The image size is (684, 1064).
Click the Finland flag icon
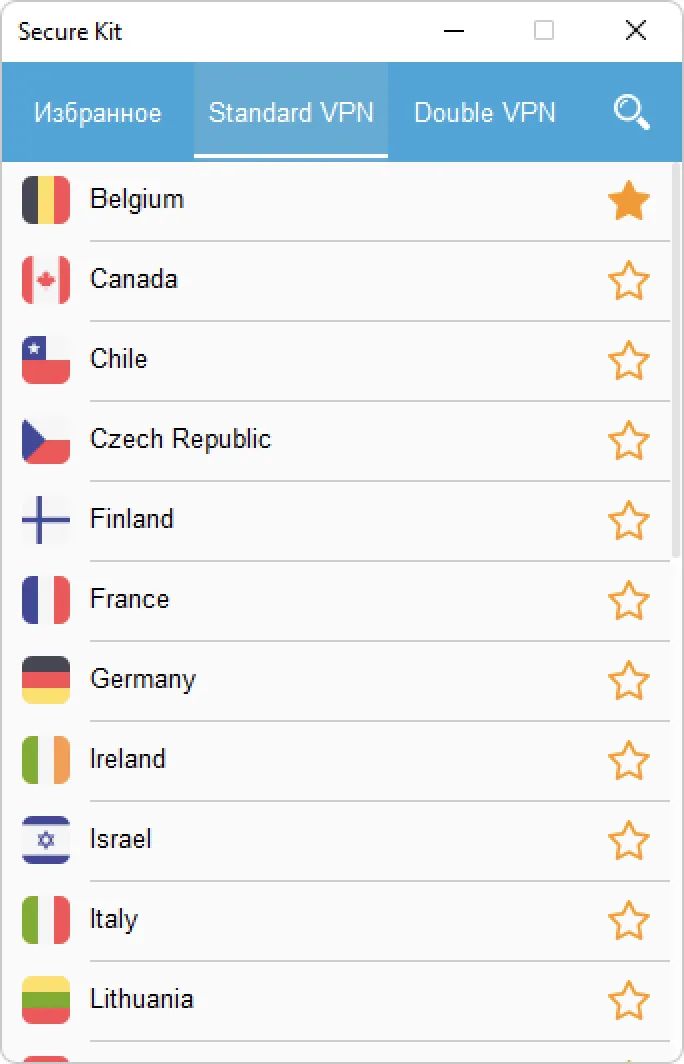click(46, 520)
